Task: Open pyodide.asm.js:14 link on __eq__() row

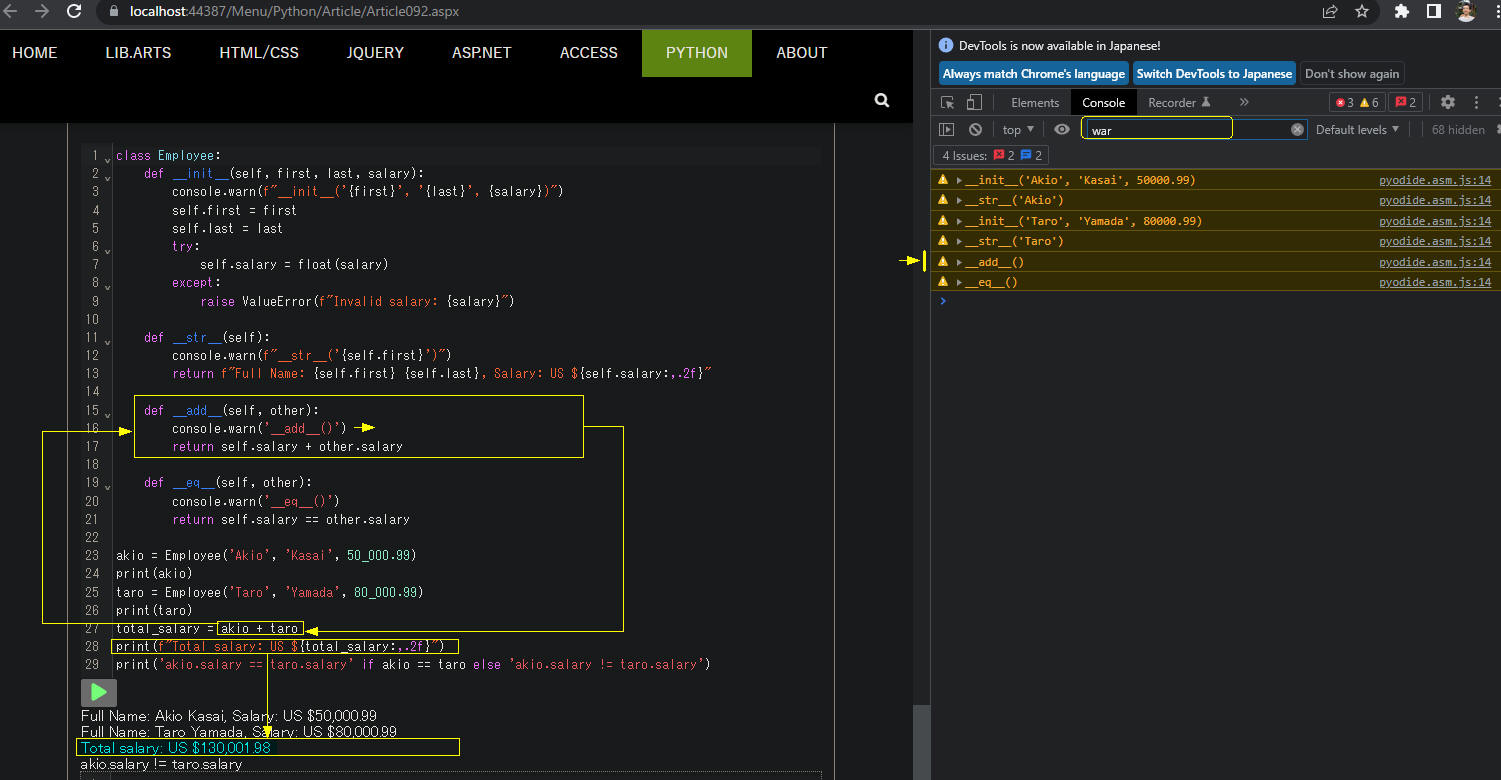Action: click(x=1434, y=282)
